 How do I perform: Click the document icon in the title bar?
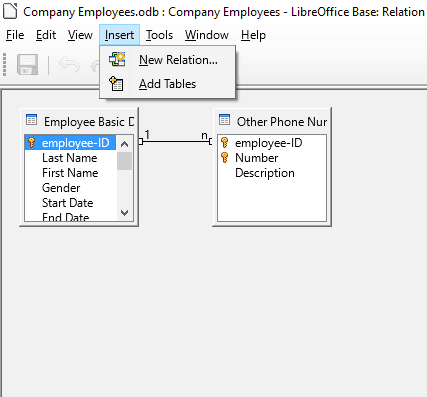[x=10, y=11]
